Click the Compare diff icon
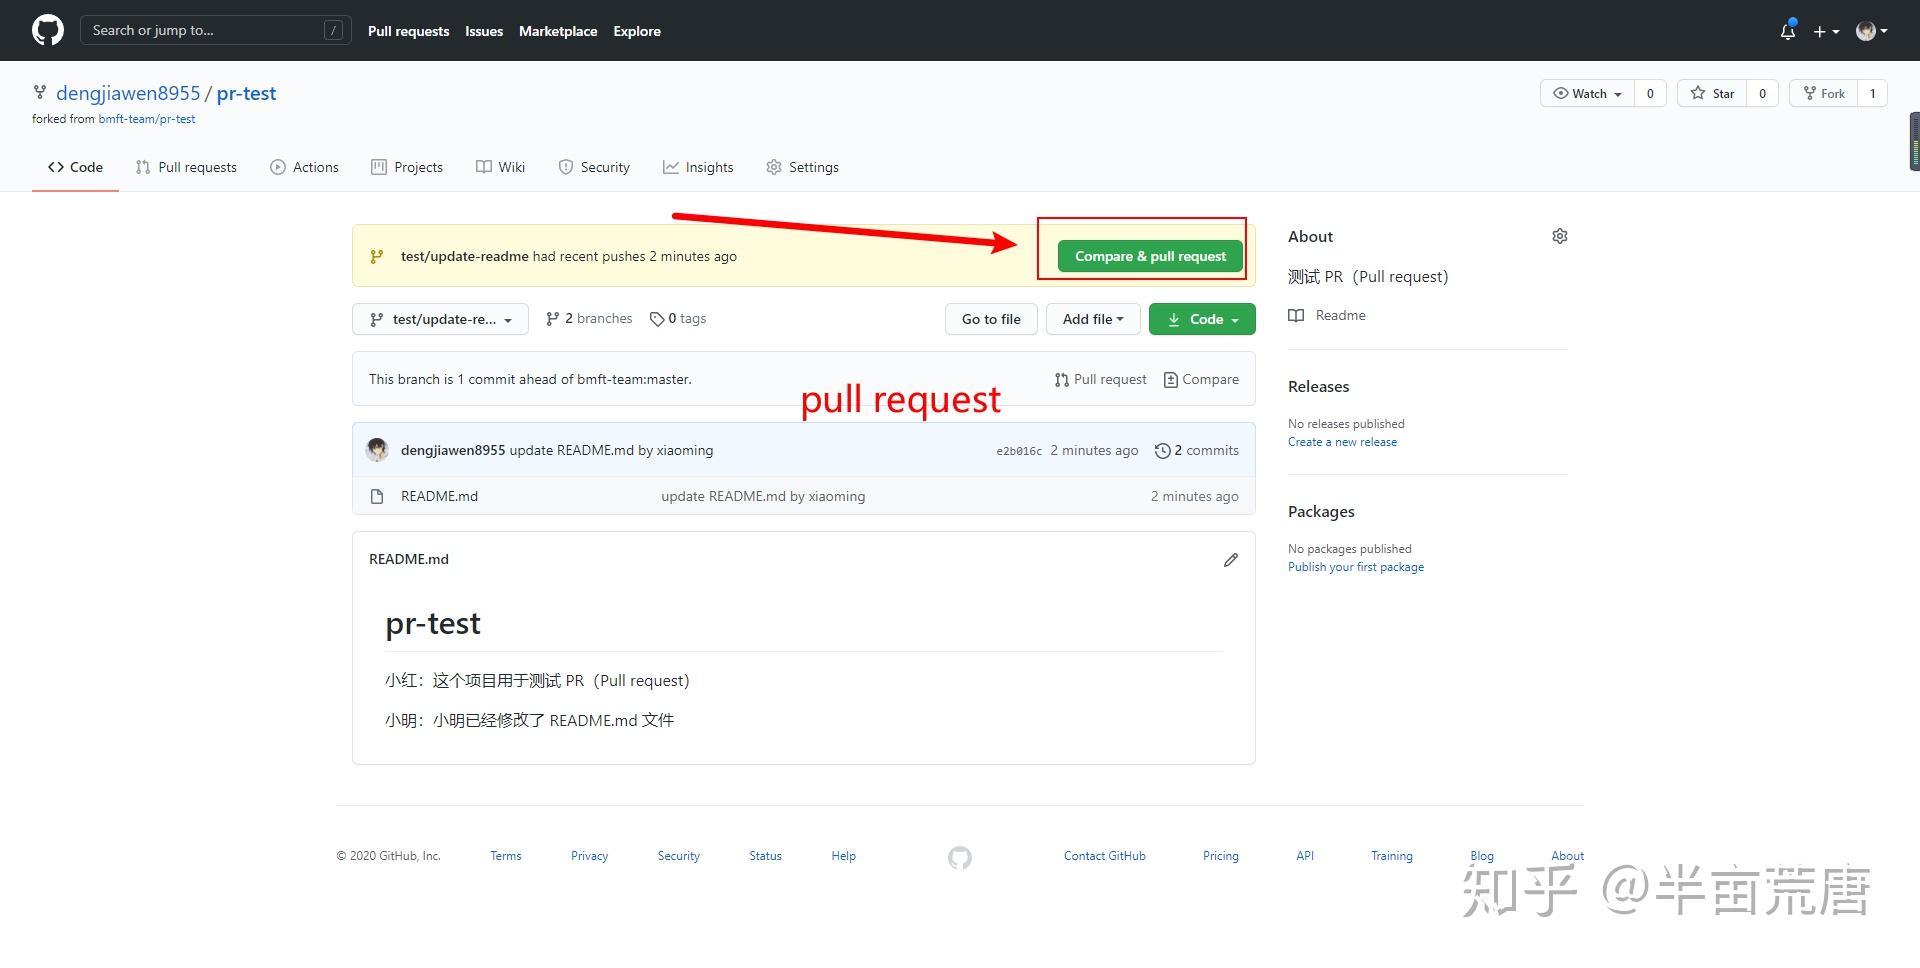This screenshot has height=968, width=1920. click(1170, 379)
